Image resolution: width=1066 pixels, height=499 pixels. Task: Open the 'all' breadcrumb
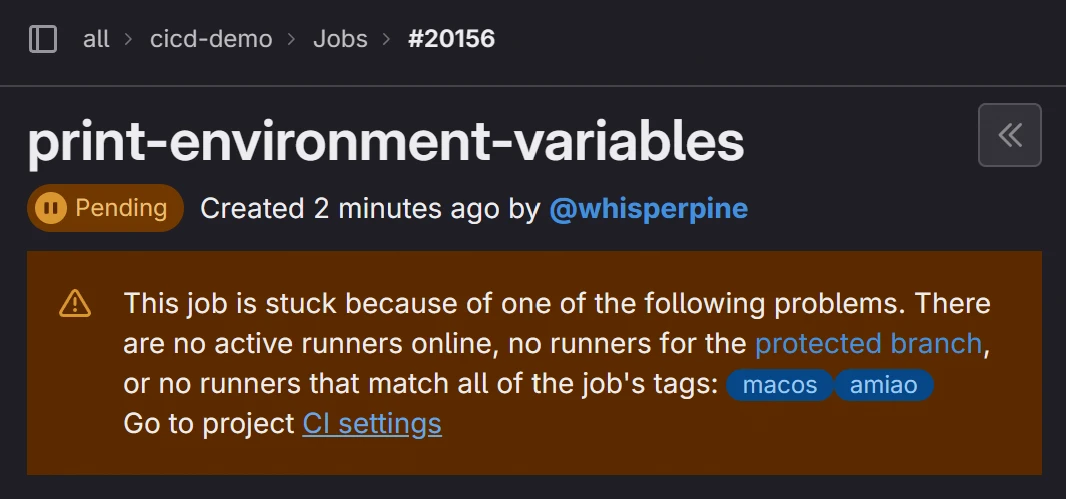click(x=96, y=39)
